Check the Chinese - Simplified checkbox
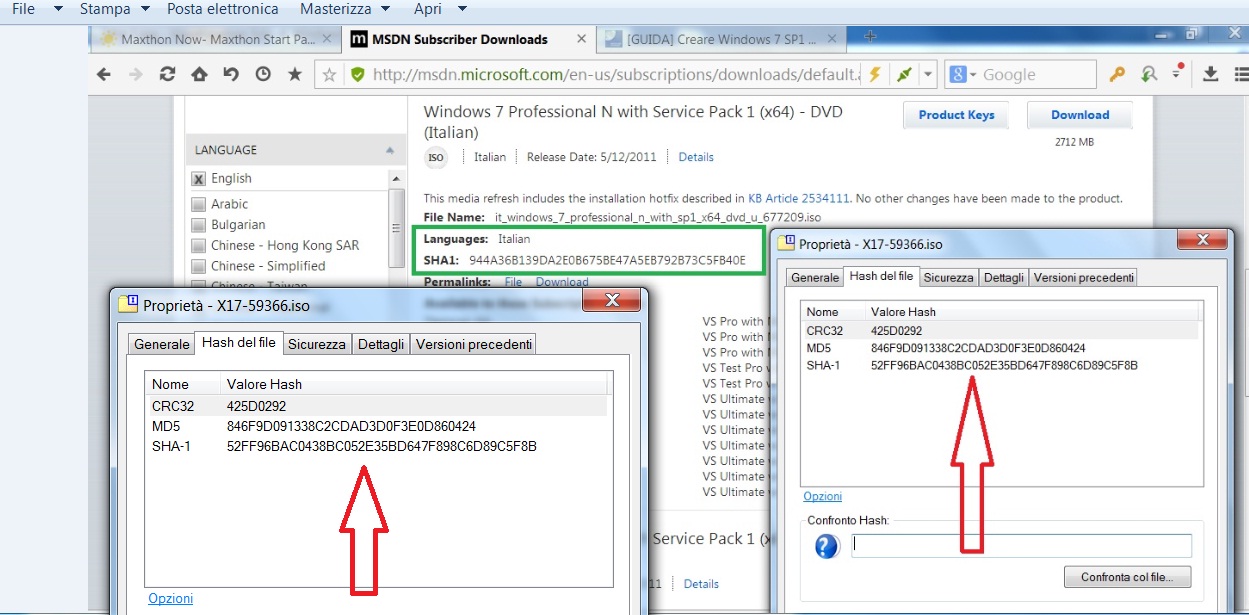This screenshot has height=615, width=1249. (x=198, y=266)
